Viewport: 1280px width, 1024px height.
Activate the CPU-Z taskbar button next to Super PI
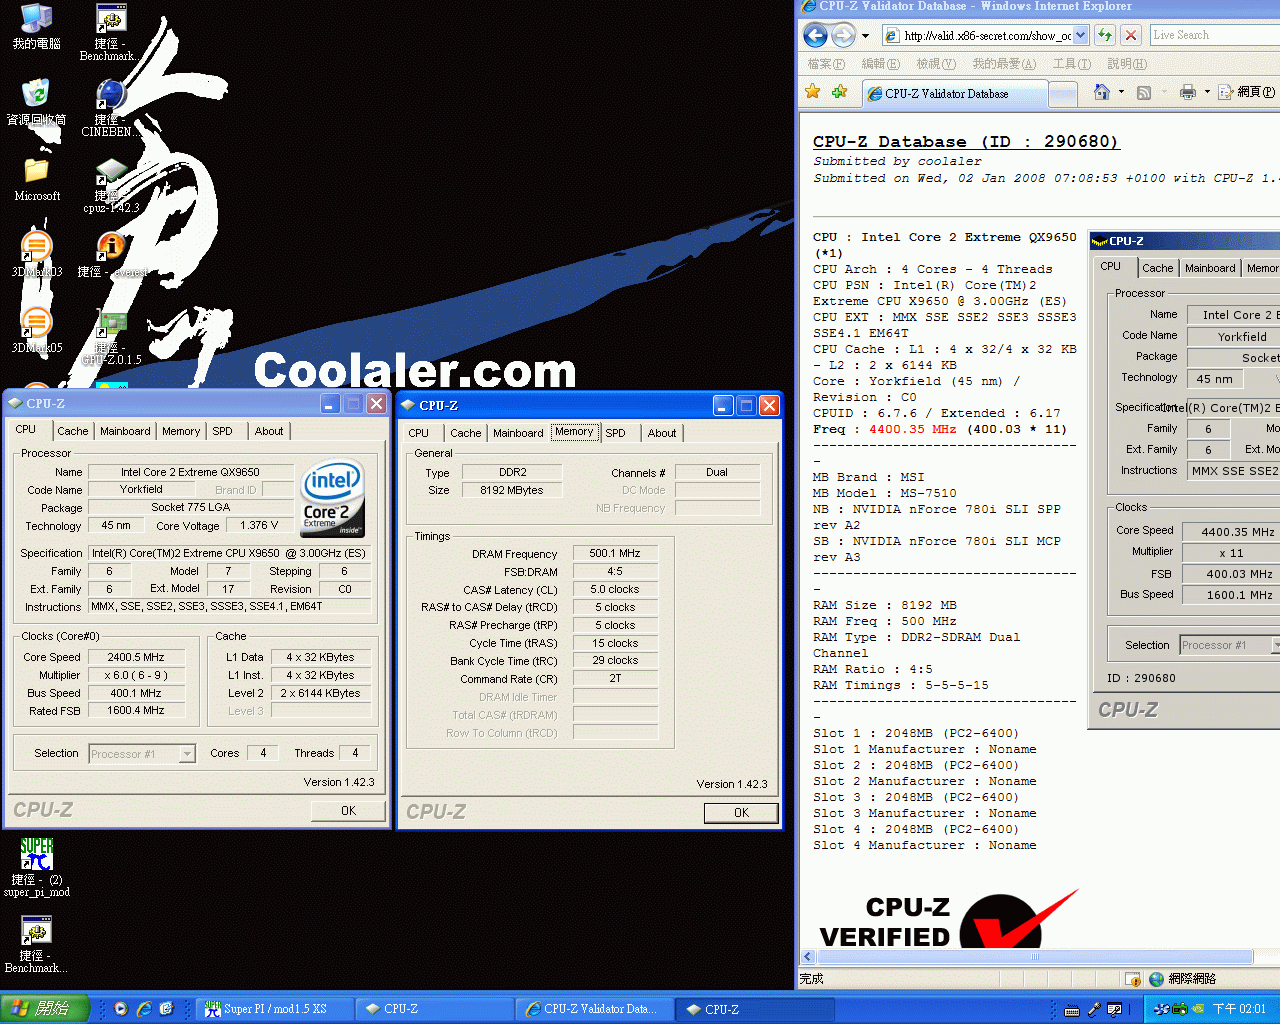[x=435, y=1009]
